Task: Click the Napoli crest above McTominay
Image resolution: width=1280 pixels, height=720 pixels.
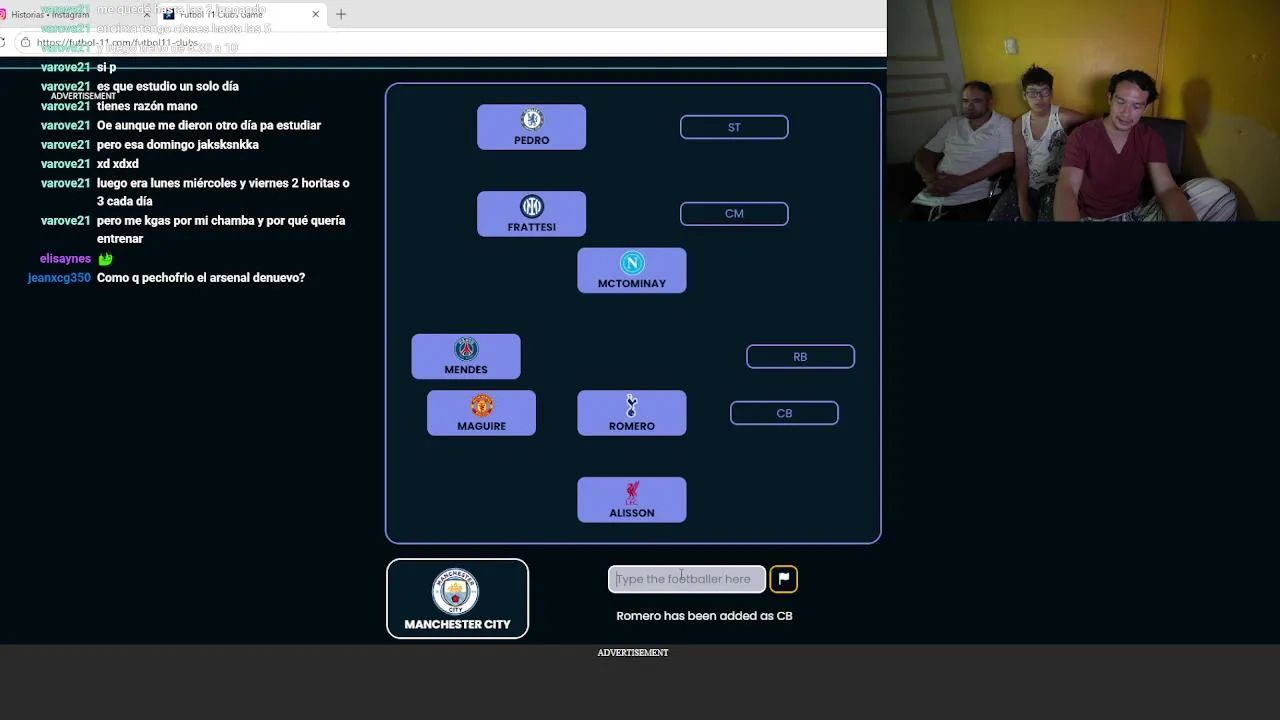Action: [632, 263]
